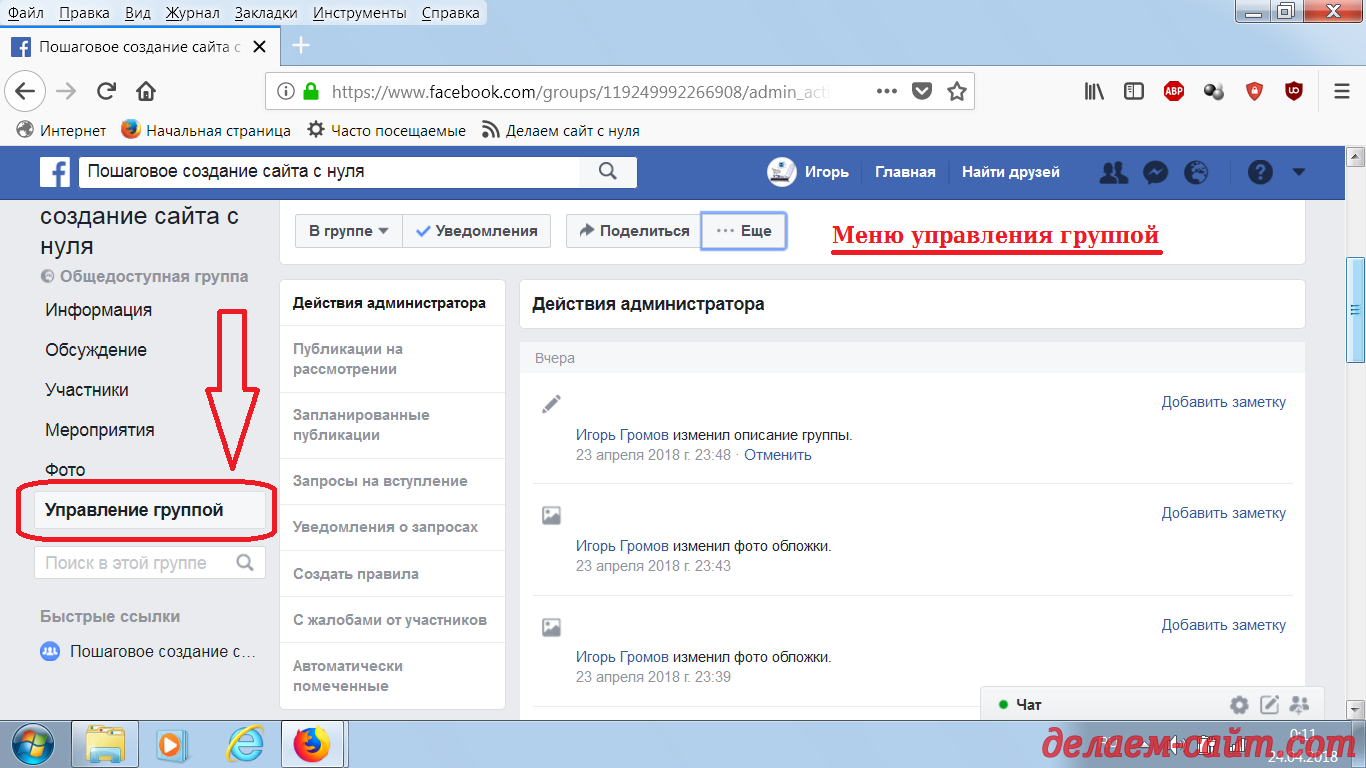The width and height of the screenshot is (1366, 768).
Task: Click the Facebook search magnifier button
Action: pos(607,172)
